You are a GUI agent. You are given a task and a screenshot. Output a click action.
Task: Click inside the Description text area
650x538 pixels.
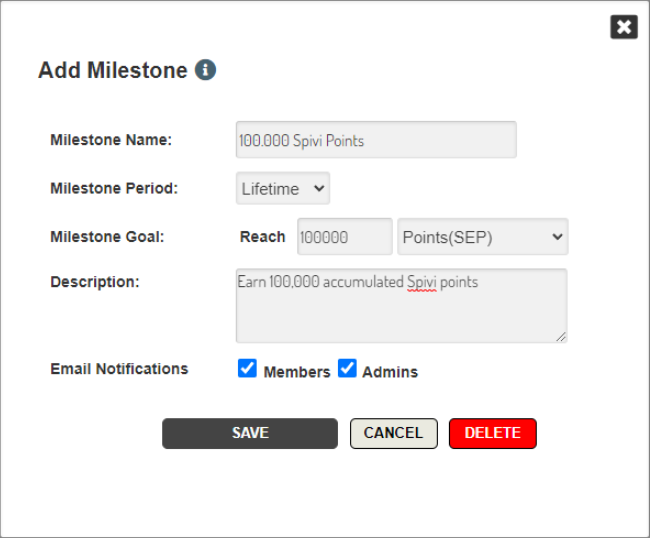[x=401, y=306]
